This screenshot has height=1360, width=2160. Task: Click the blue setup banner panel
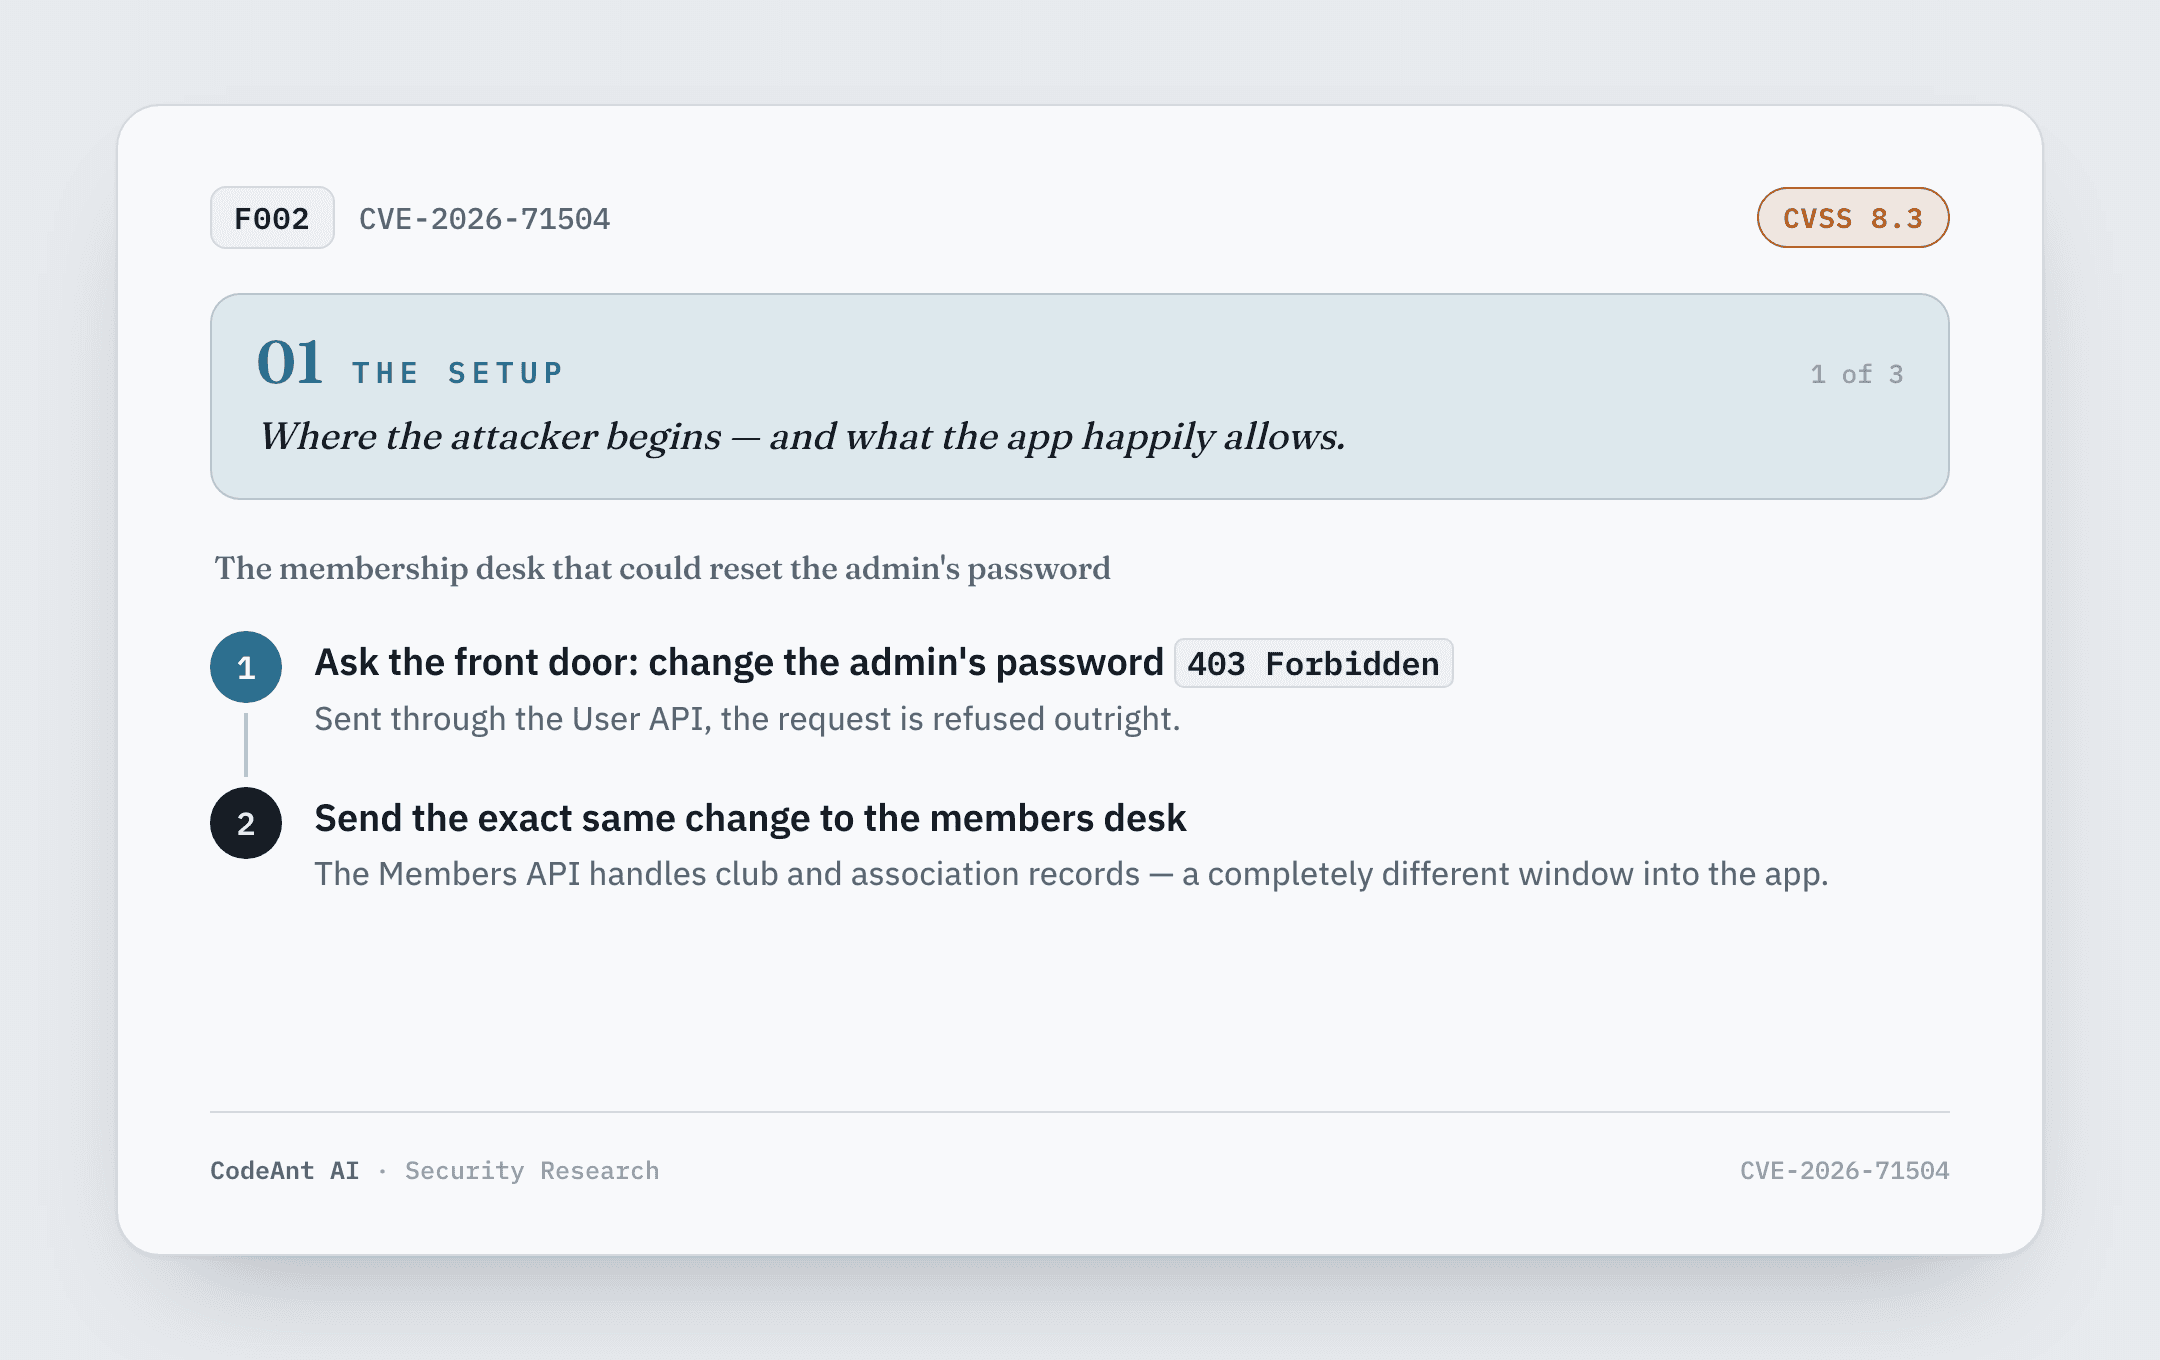pyautogui.click(x=1080, y=397)
